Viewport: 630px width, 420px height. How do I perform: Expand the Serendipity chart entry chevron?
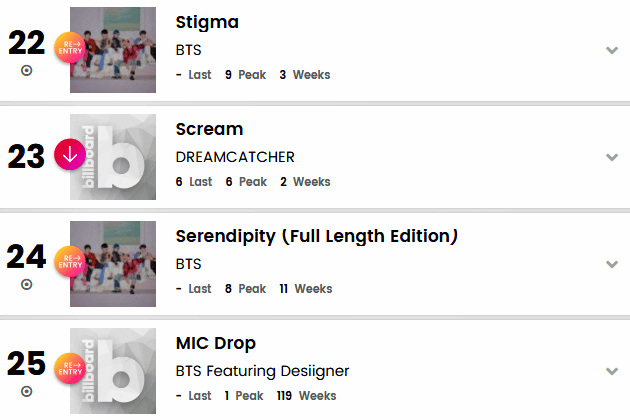click(x=612, y=264)
